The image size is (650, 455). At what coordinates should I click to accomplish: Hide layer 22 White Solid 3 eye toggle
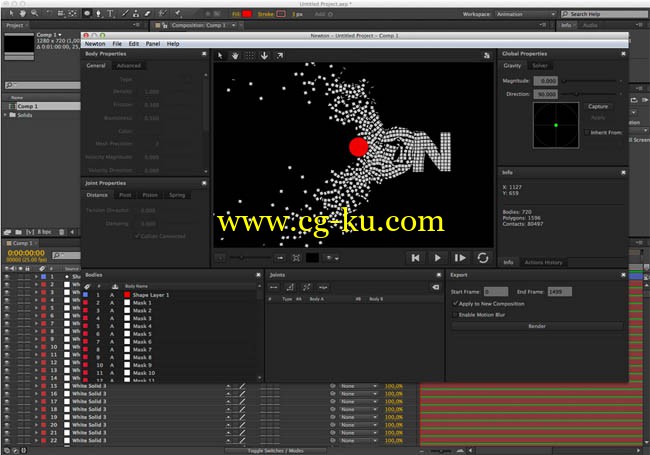click(x=7, y=440)
